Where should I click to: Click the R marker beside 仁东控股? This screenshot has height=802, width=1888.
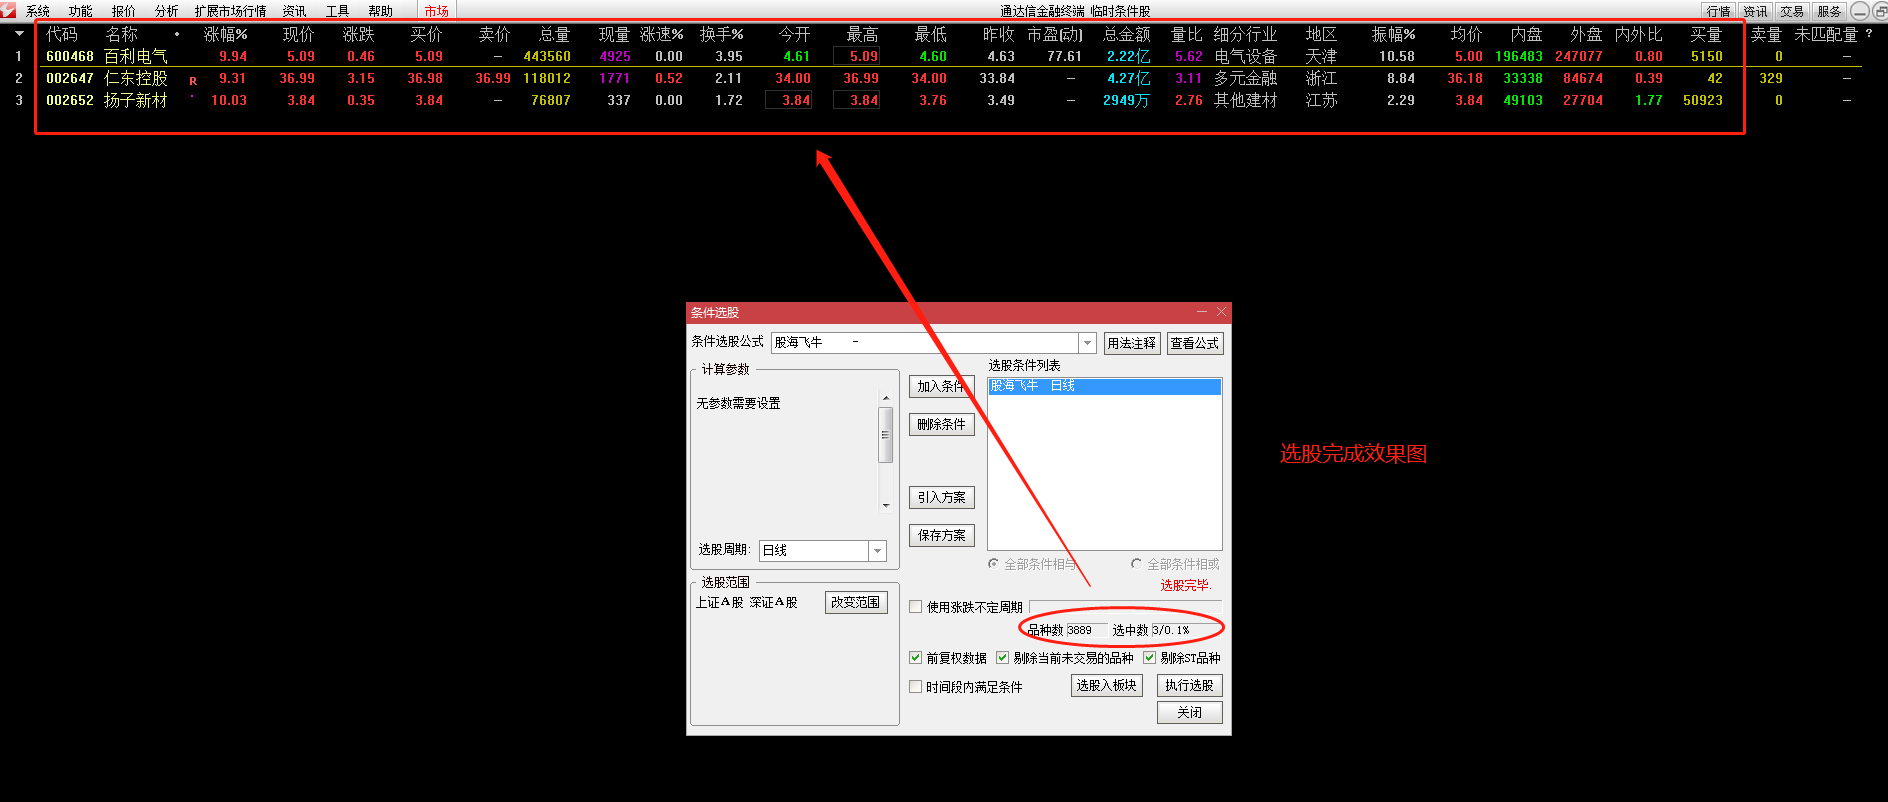pos(193,81)
